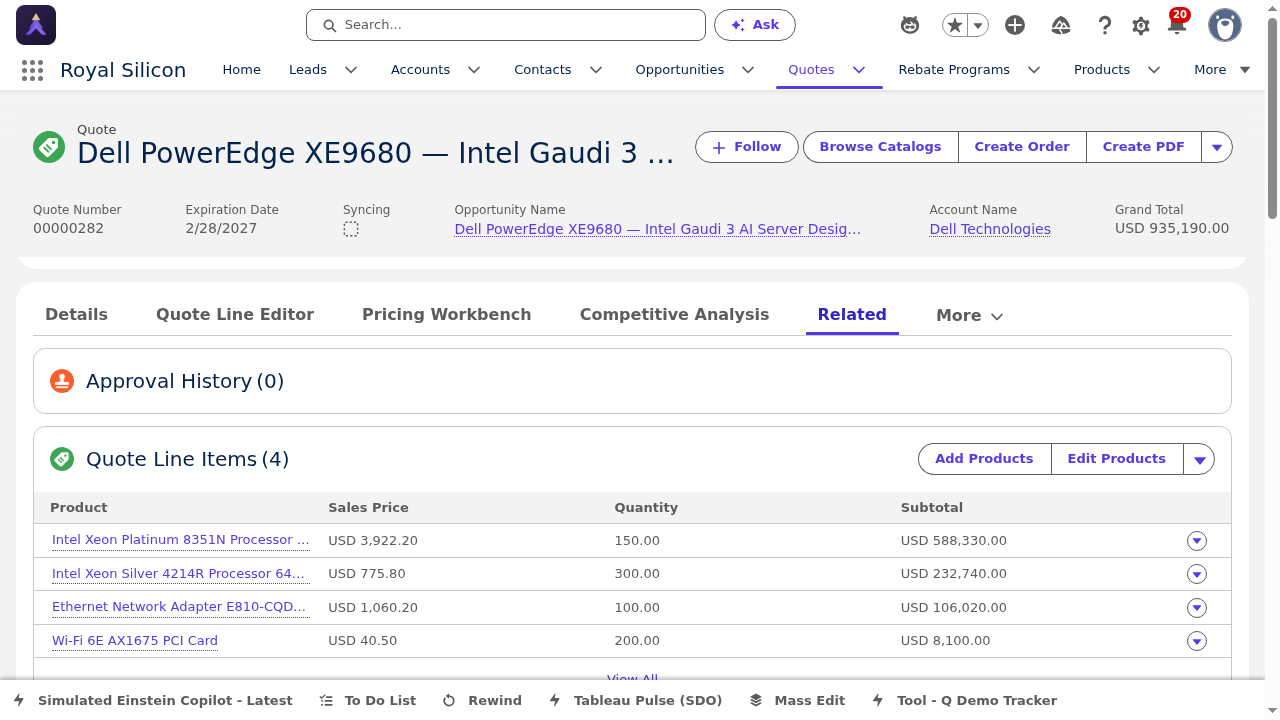The height and width of the screenshot is (720, 1280).
Task: Click the Quote Line Items (4) heading
Action: [187, 459]
